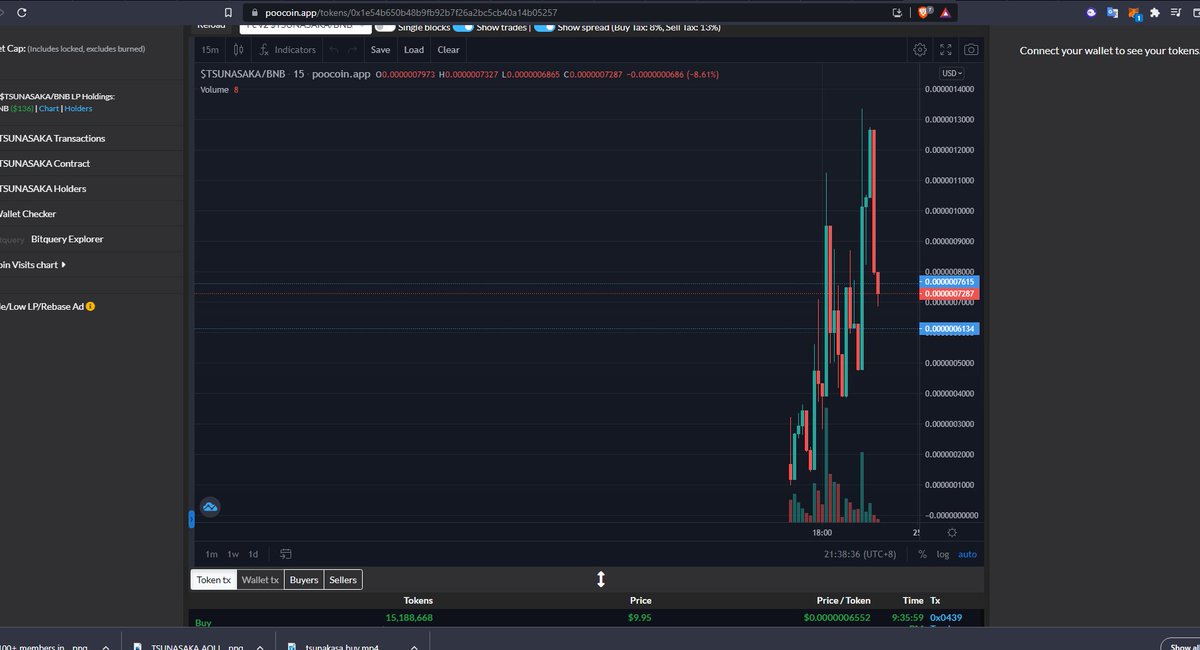Click the install app icon in address bar
Viewport: 1200px width, 650px height.
(x=897, y=12)
